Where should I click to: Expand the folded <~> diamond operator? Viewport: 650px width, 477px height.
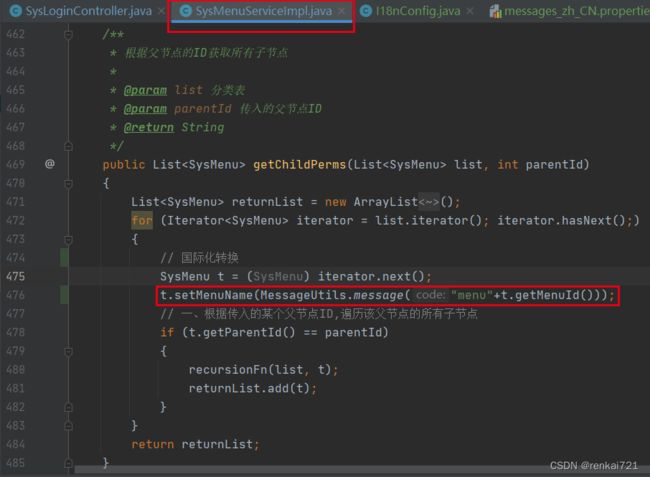(429, 202)
